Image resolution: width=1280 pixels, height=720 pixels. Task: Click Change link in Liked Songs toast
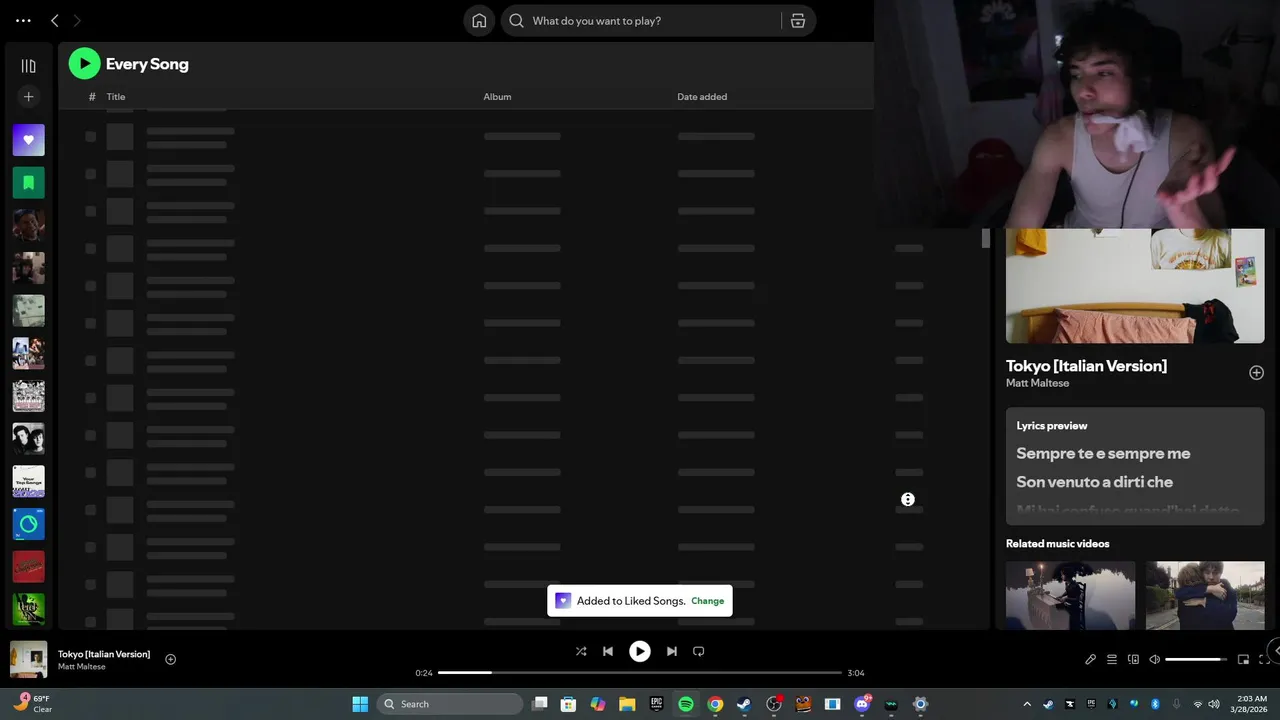[x=707, y=601]
